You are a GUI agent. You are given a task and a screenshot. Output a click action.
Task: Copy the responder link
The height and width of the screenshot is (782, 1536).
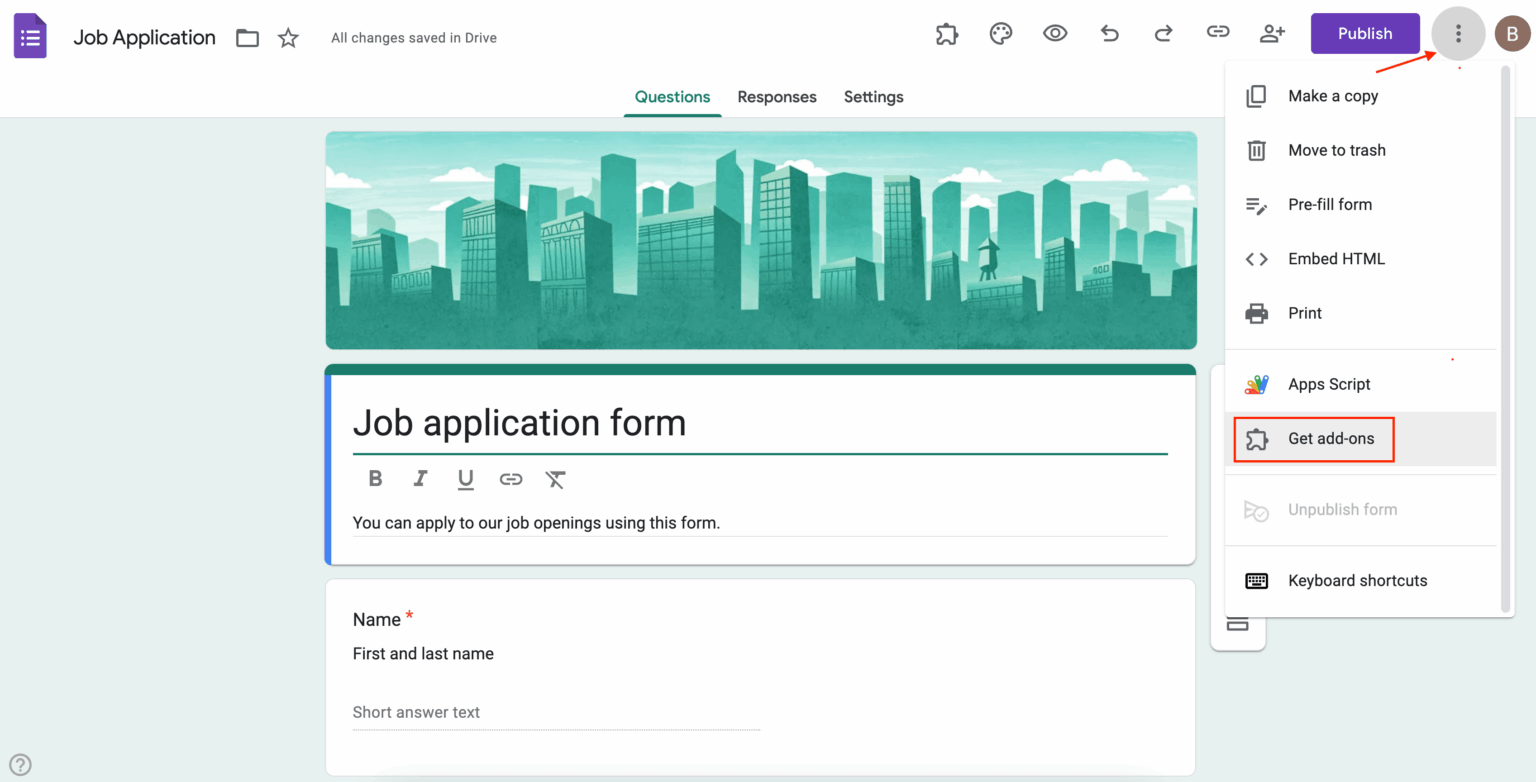1217,33
